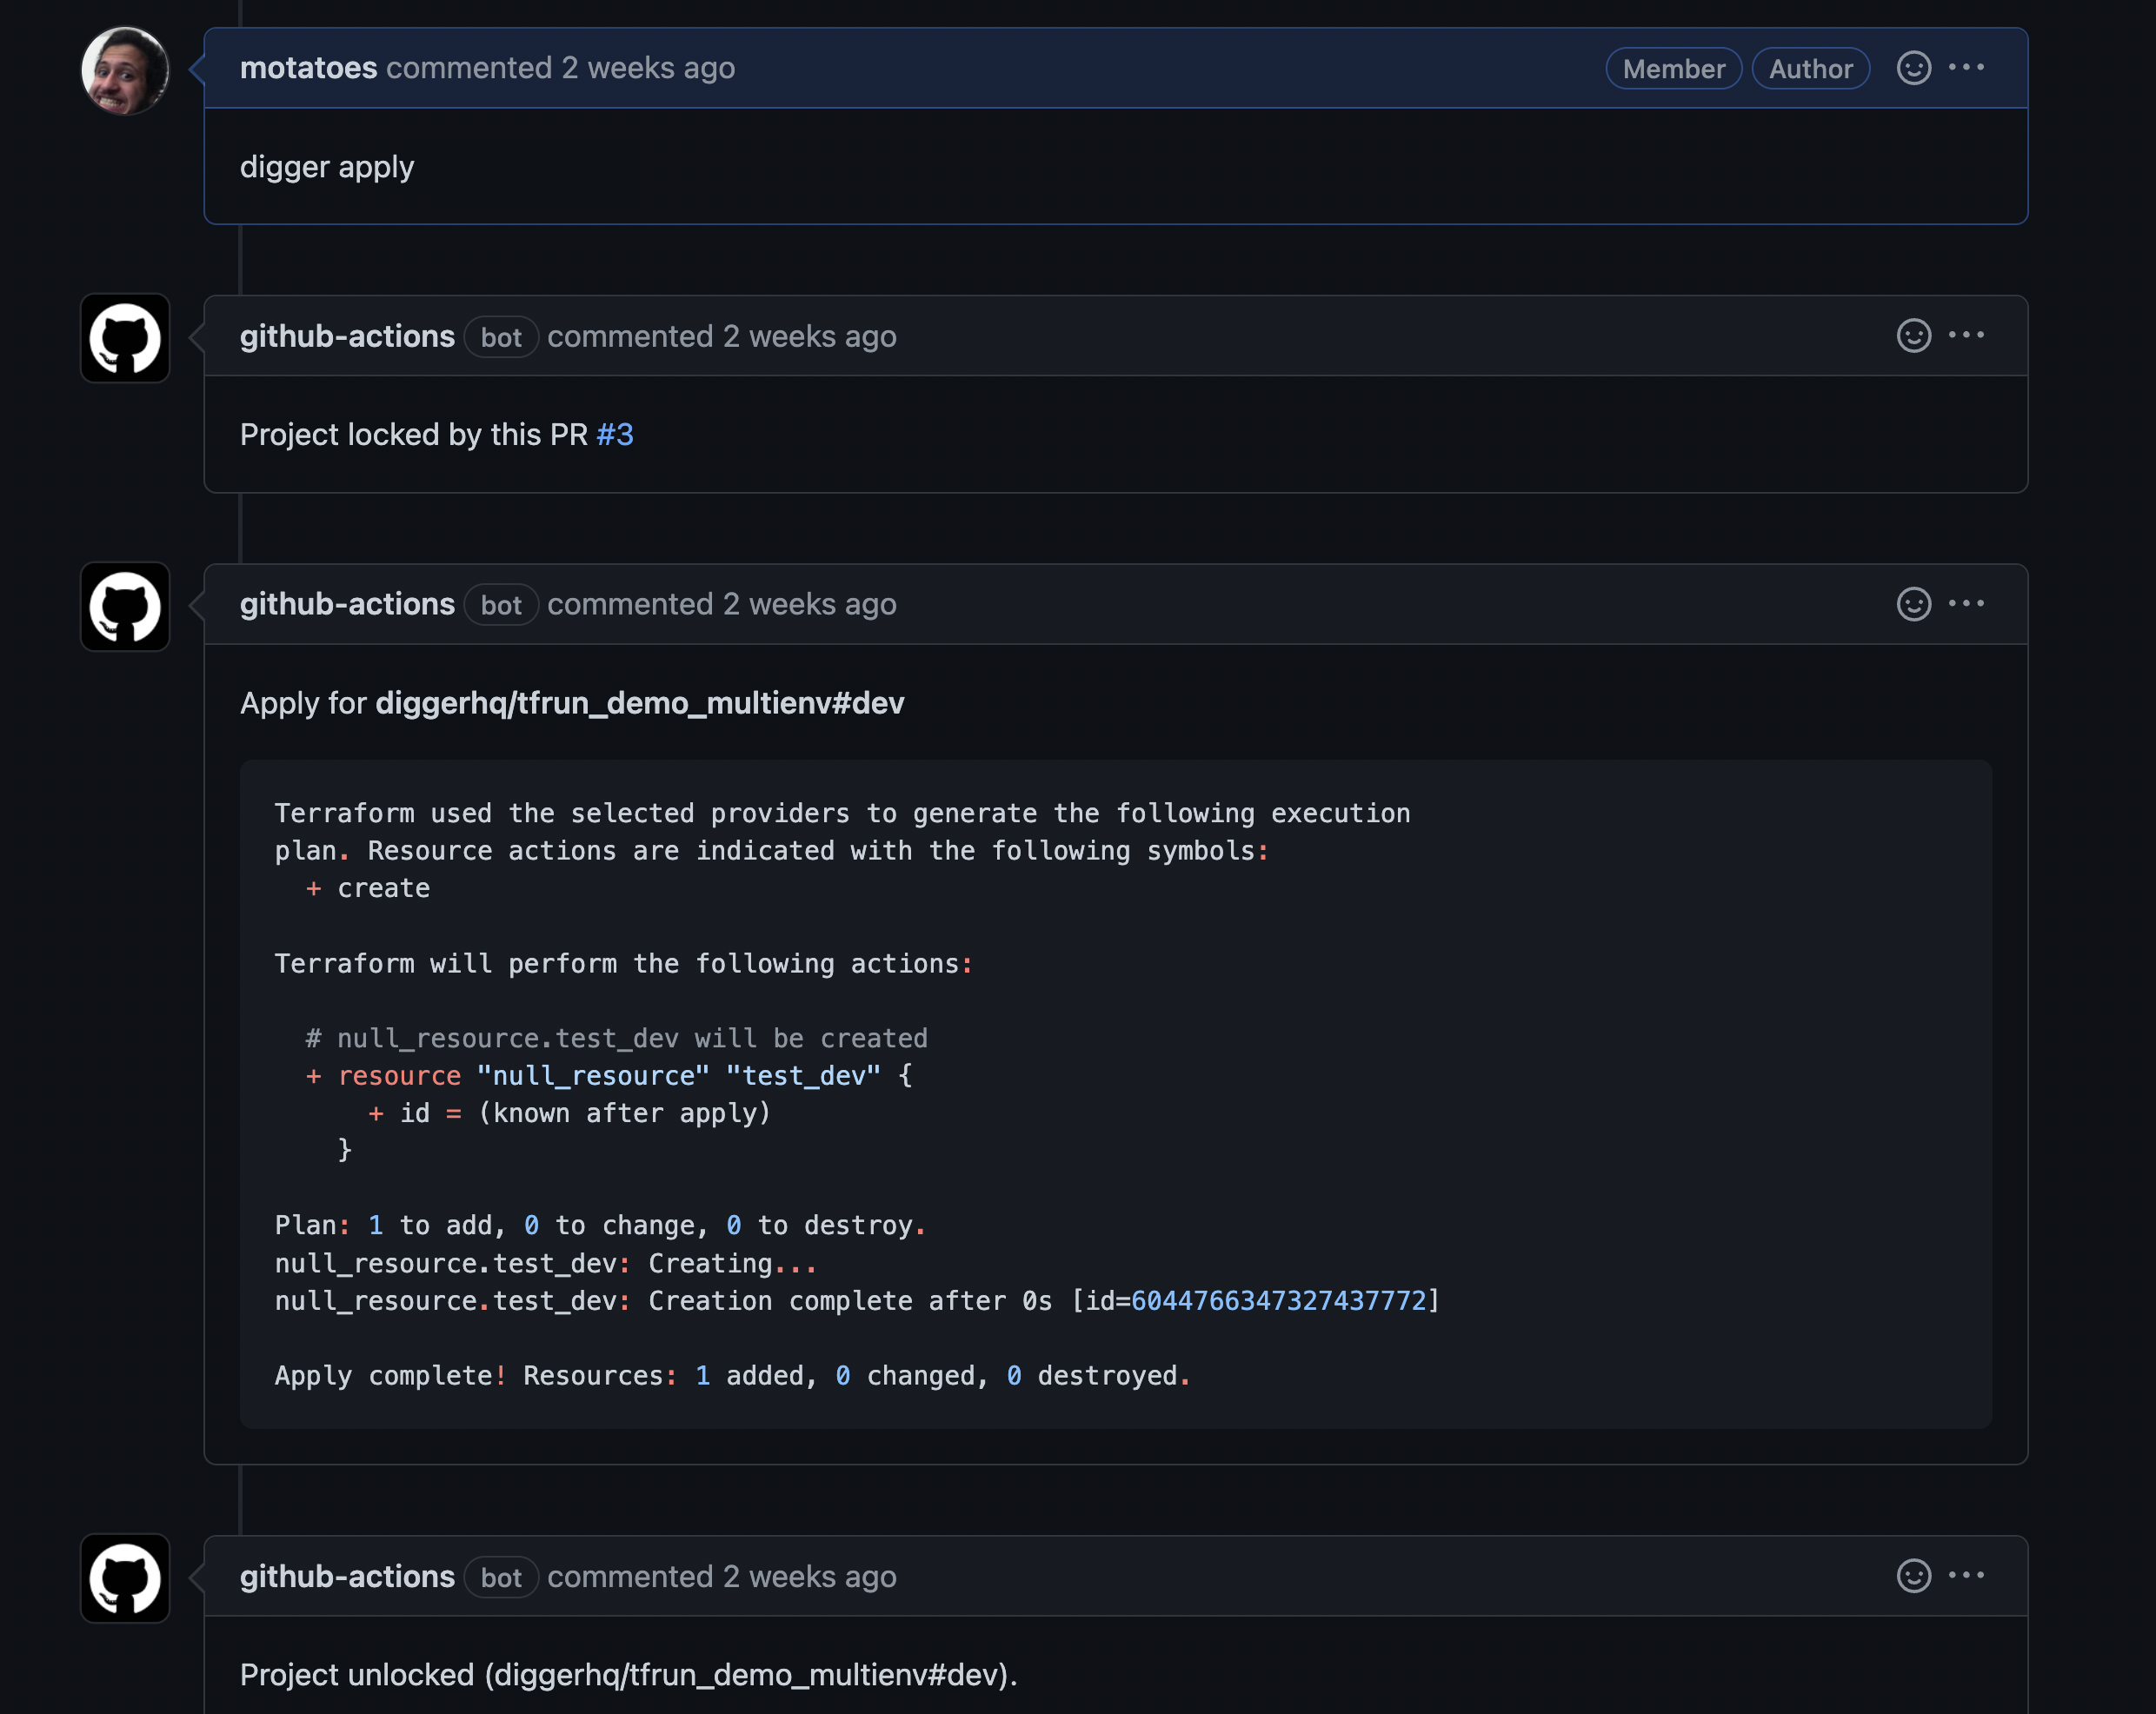Screen dimensions: 2156x1714
Task: Click github-actions avatar beside Project locked comment
Action: point(125,338)
